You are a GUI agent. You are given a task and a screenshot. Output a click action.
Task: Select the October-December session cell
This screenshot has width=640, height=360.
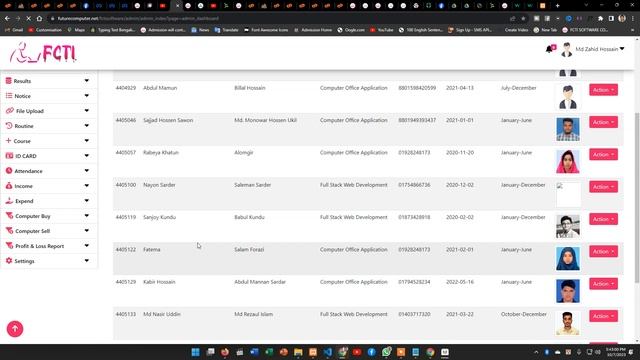coord(524,314)
